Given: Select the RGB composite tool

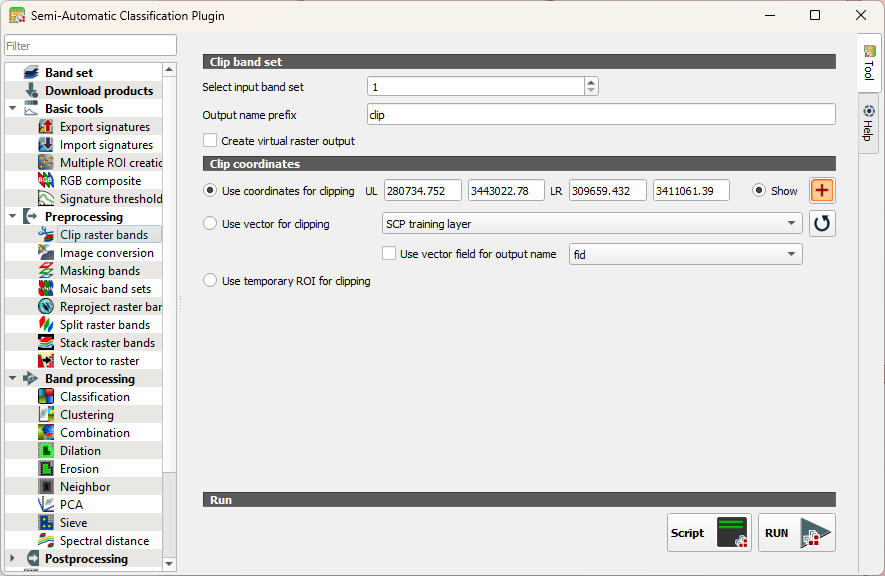Looking at the screenshot, I should 100,181.
